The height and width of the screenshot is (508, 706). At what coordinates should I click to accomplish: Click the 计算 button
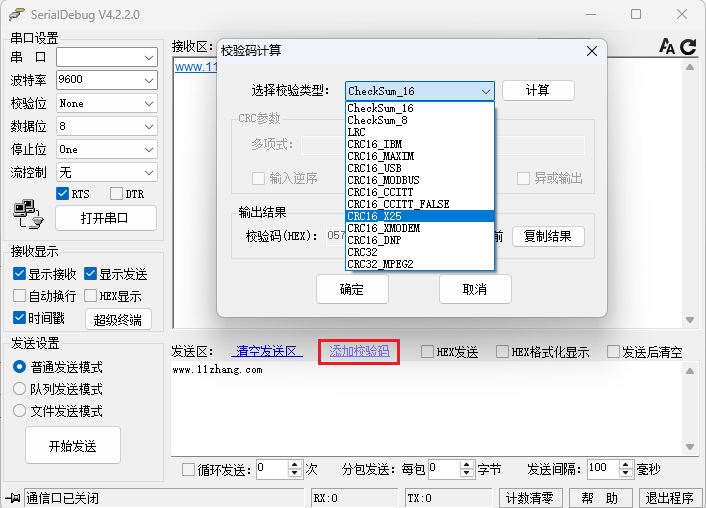click(x=538, y=91)
